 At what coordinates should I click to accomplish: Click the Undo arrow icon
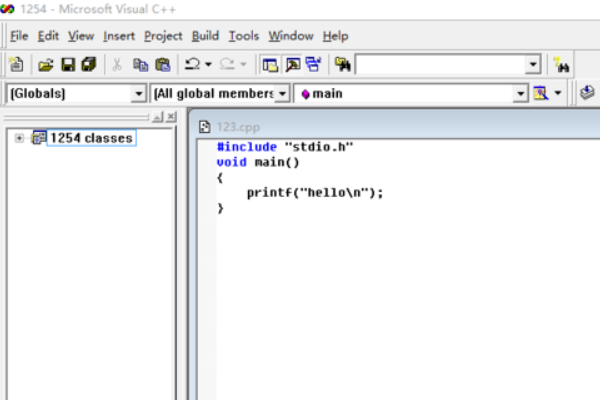tap(192, 64)
